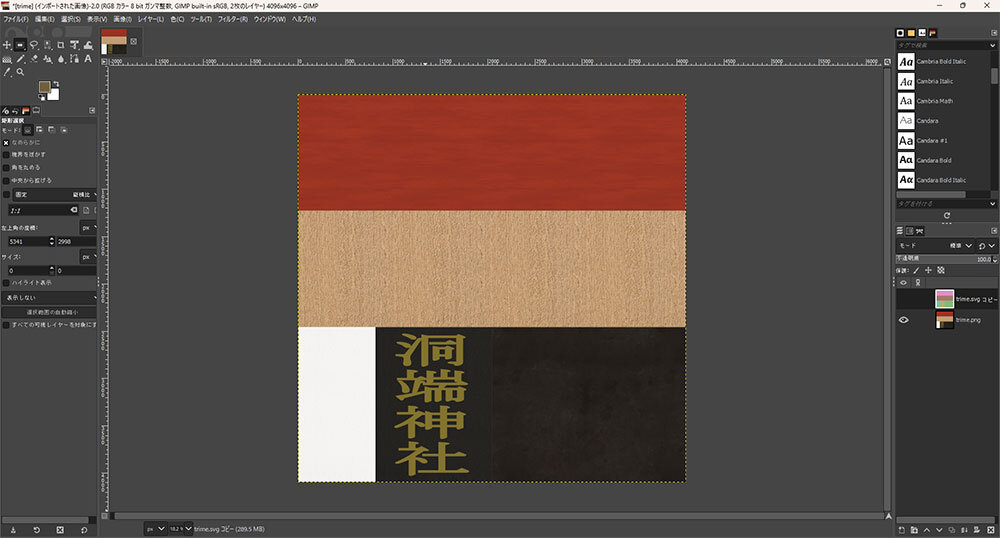Viewport: 1000px width, 538px height.
Task: Select the Crop tool
Action: pyautogui.click(x=61, y=45)
